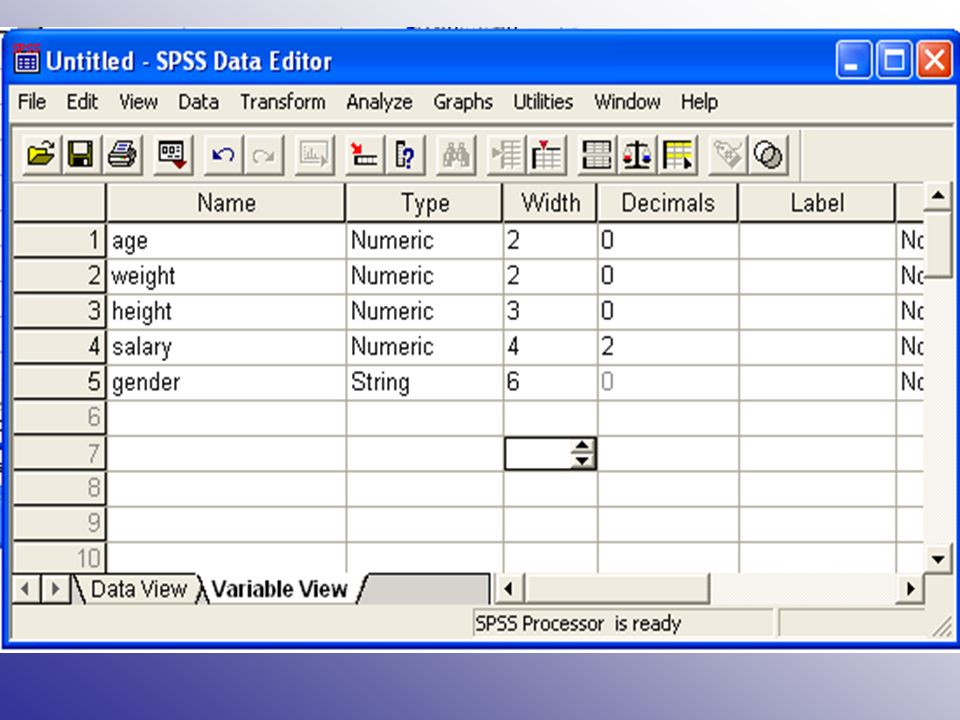
Task: Click the width value 6 for gender
Action: tap(550, 383)
